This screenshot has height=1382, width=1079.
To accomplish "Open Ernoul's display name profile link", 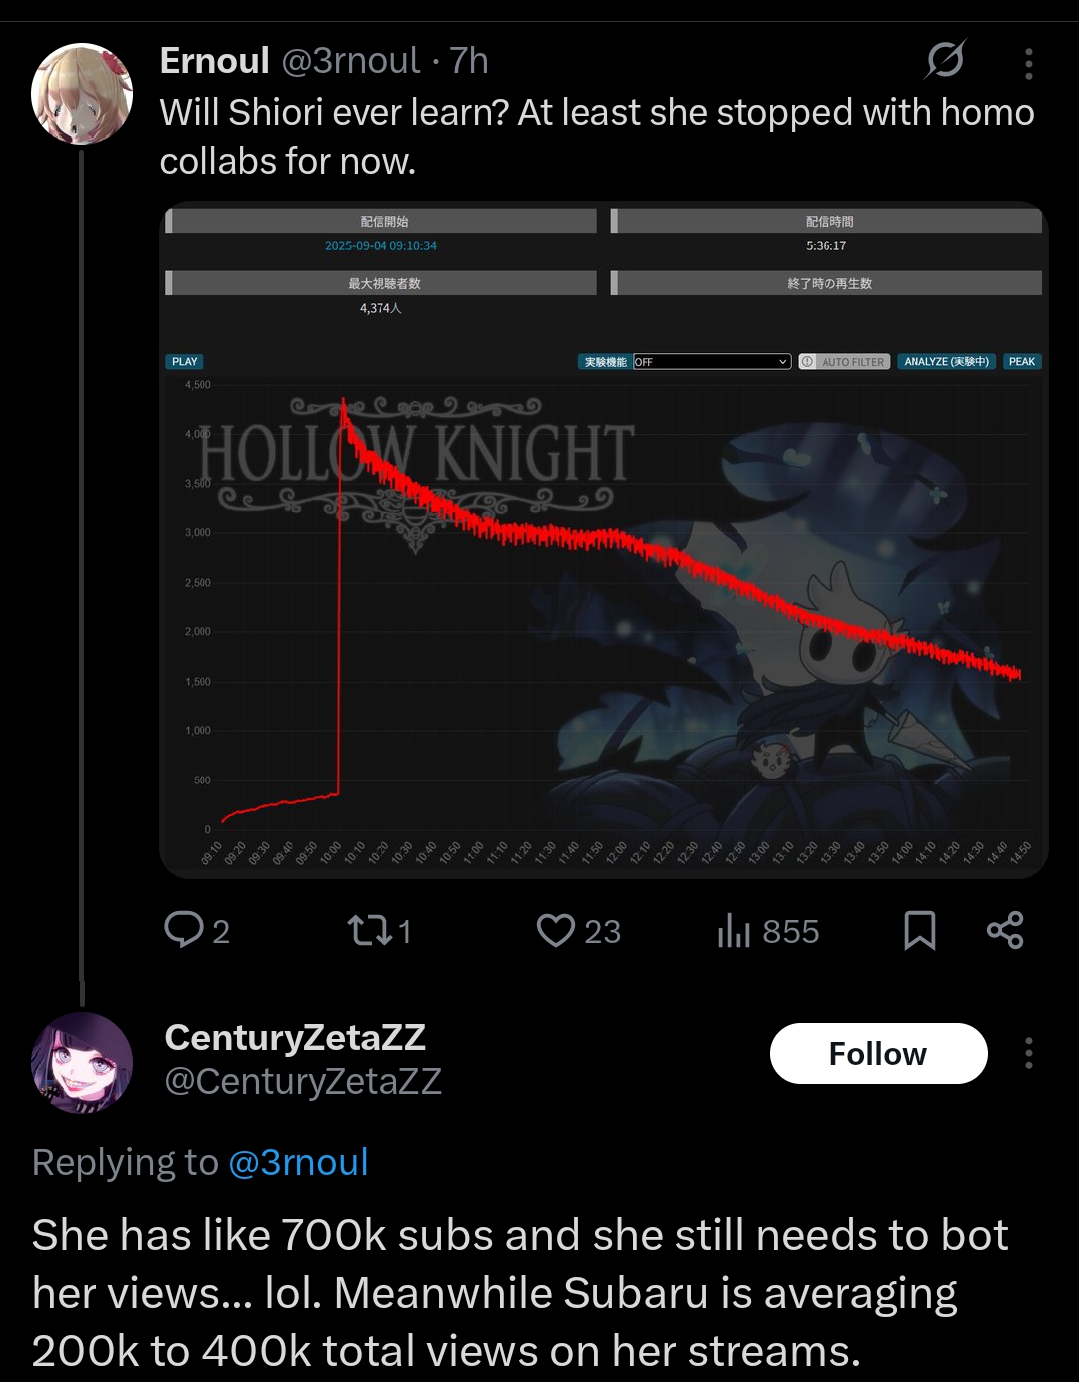I will [214, 61].
